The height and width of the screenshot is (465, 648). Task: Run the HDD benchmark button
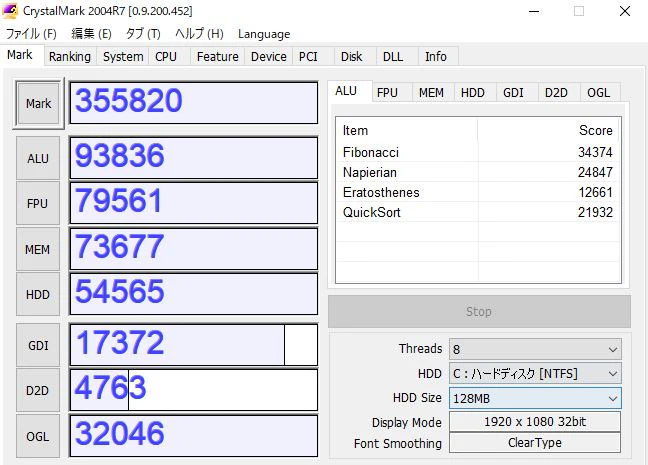[38, 294]
